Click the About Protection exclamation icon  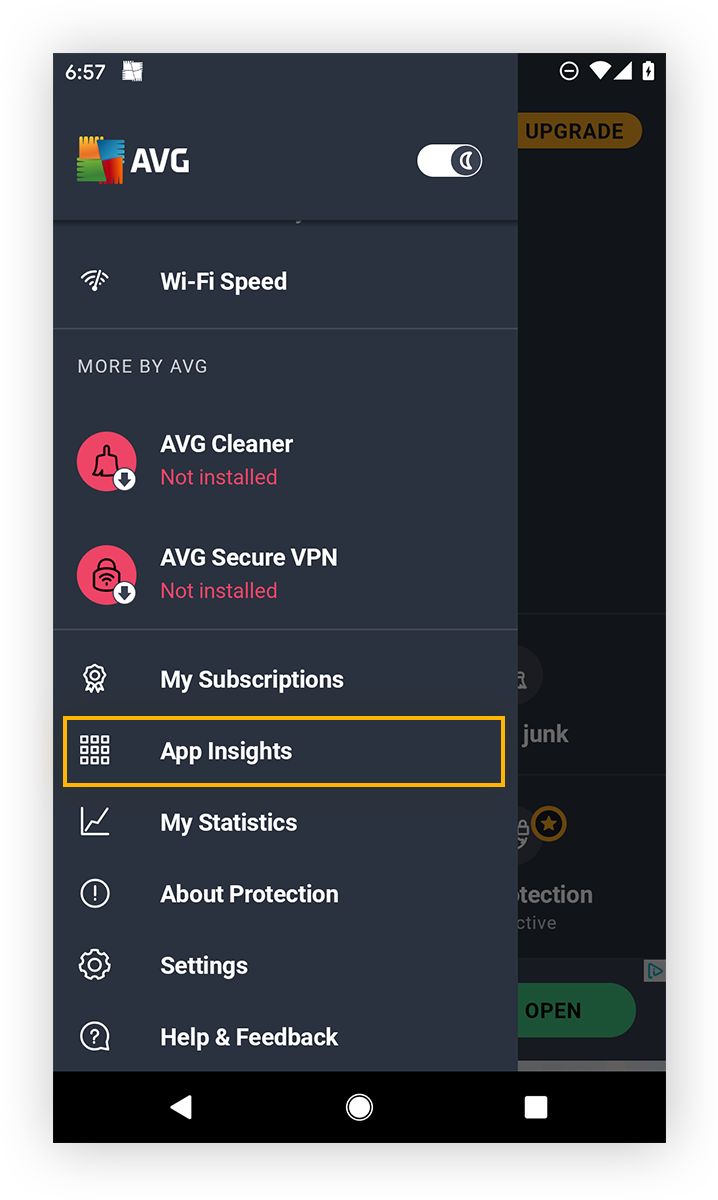click(x=94, y=893)
